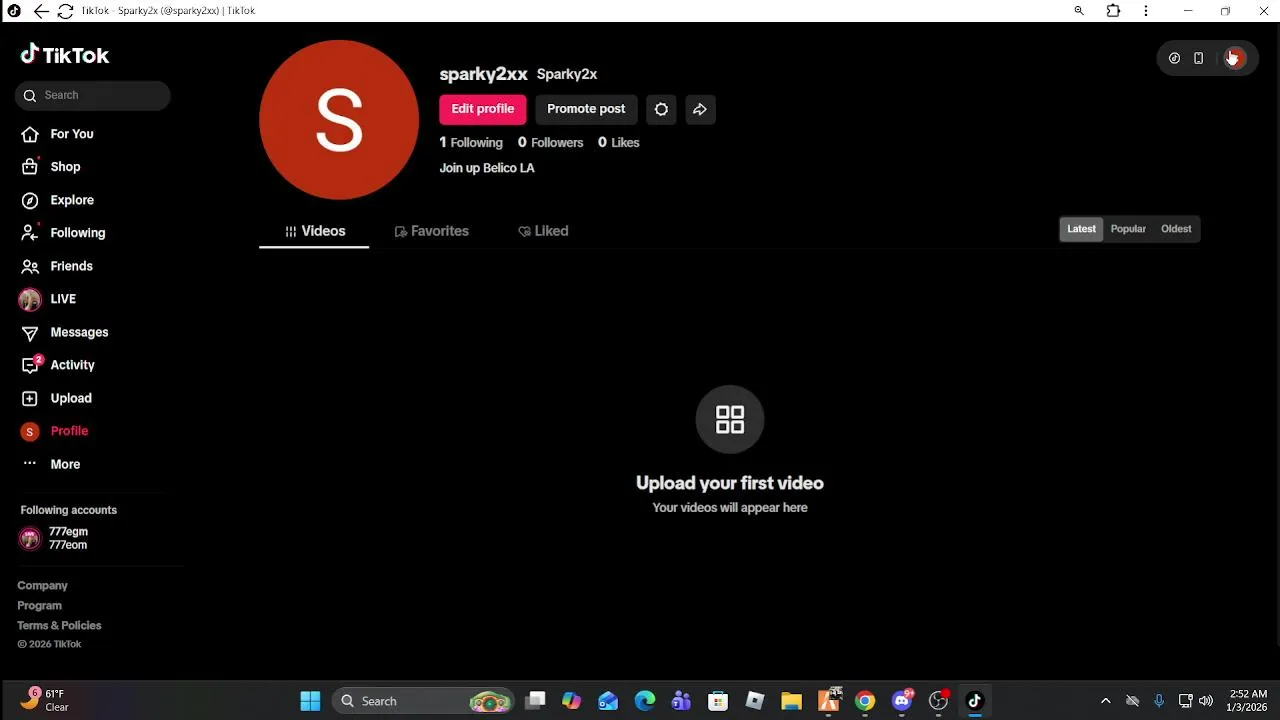Open the browser three-dot menu

1146,11
